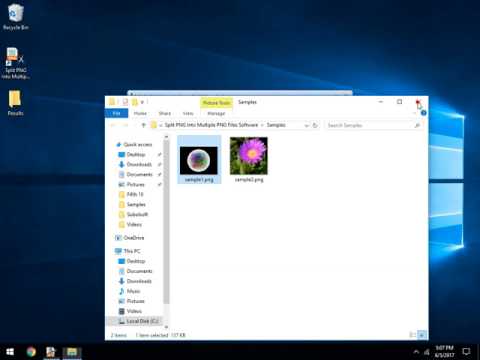Open the Recycle Bin desktop icon
The width and height of the screenshot is (480, 360).
[x=15, y=17]
